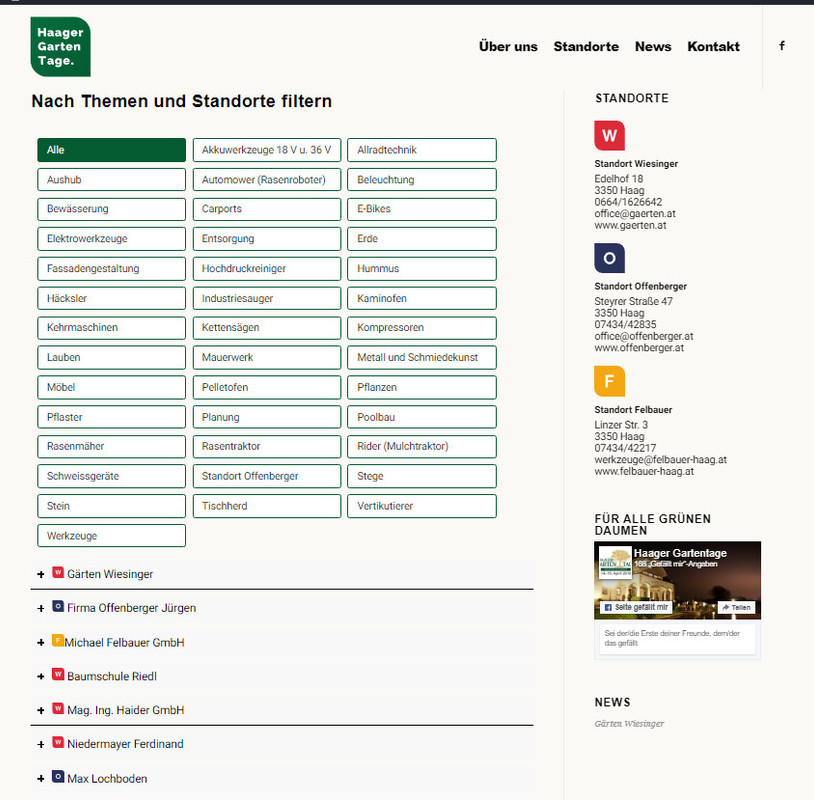Click the blue O Standort Offenberger icon
Image resolution: width=814 pixels, height=800 pixels.
(609, 258)
